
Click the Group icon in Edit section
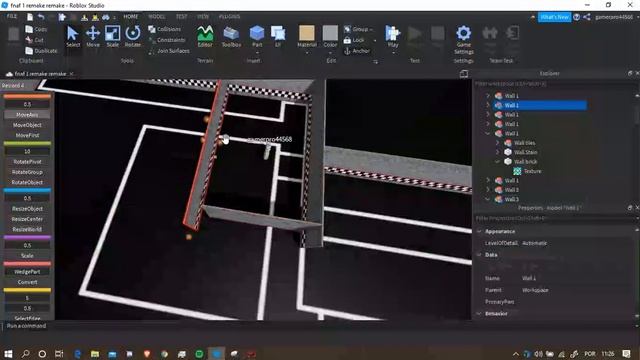coord(347,29)
